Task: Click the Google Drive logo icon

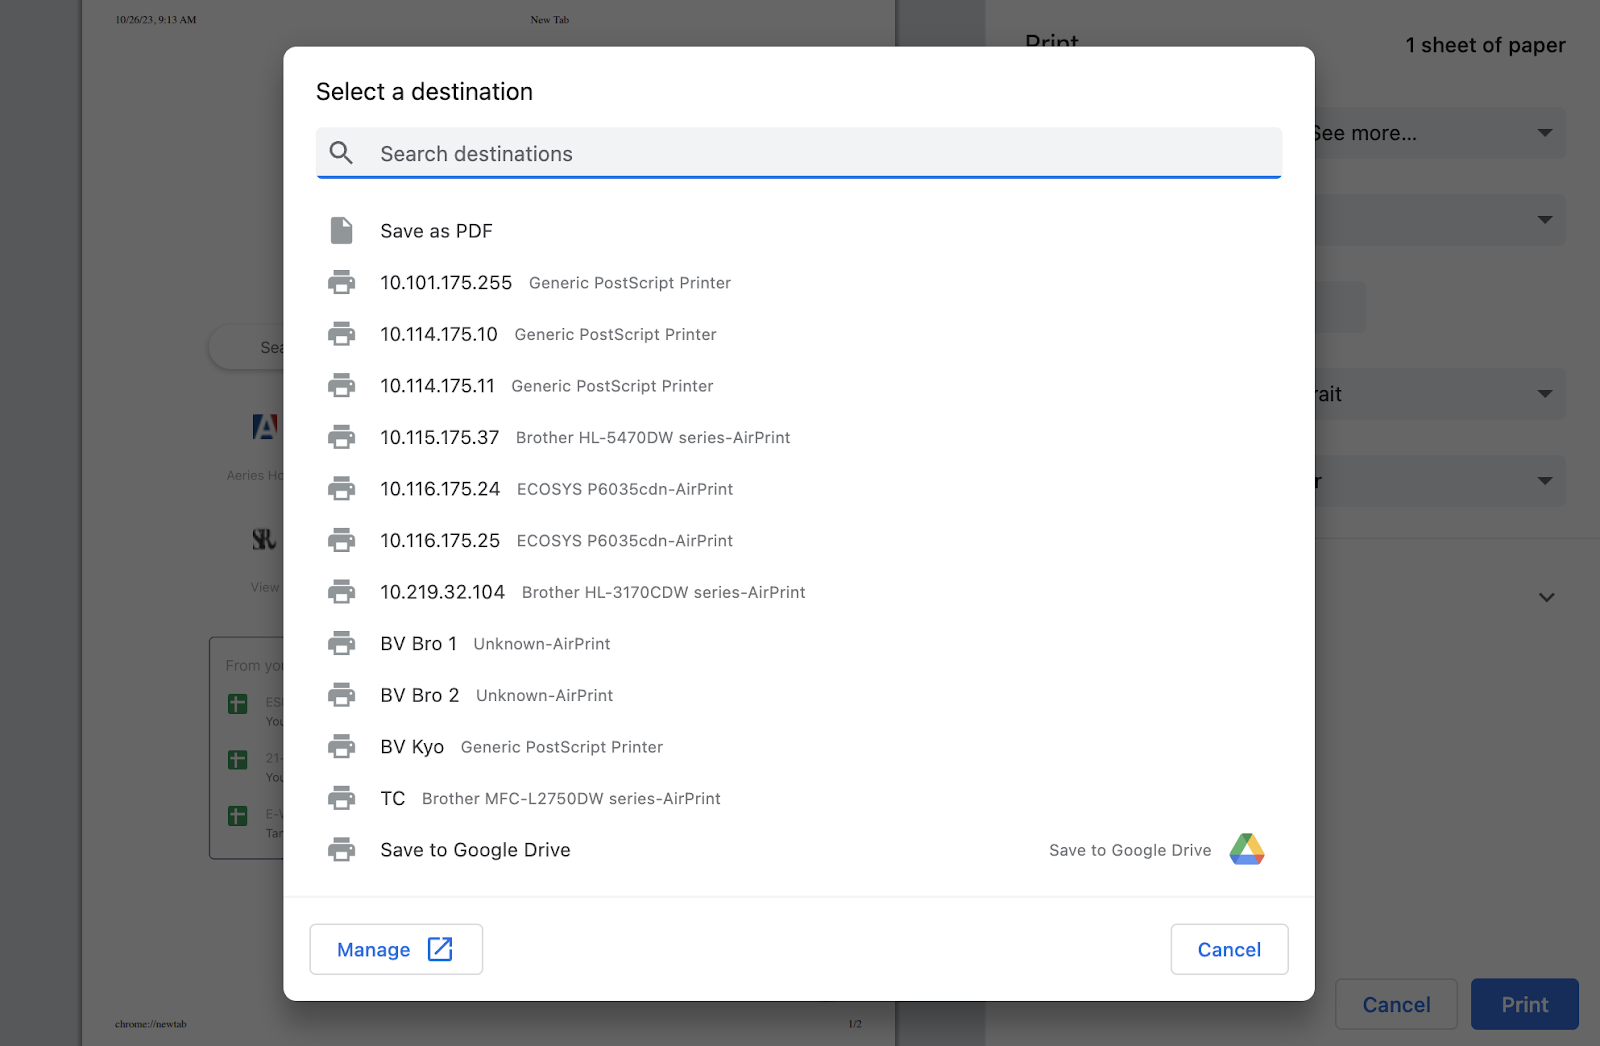Action: pyautogui.click(x=1247, y=849)
